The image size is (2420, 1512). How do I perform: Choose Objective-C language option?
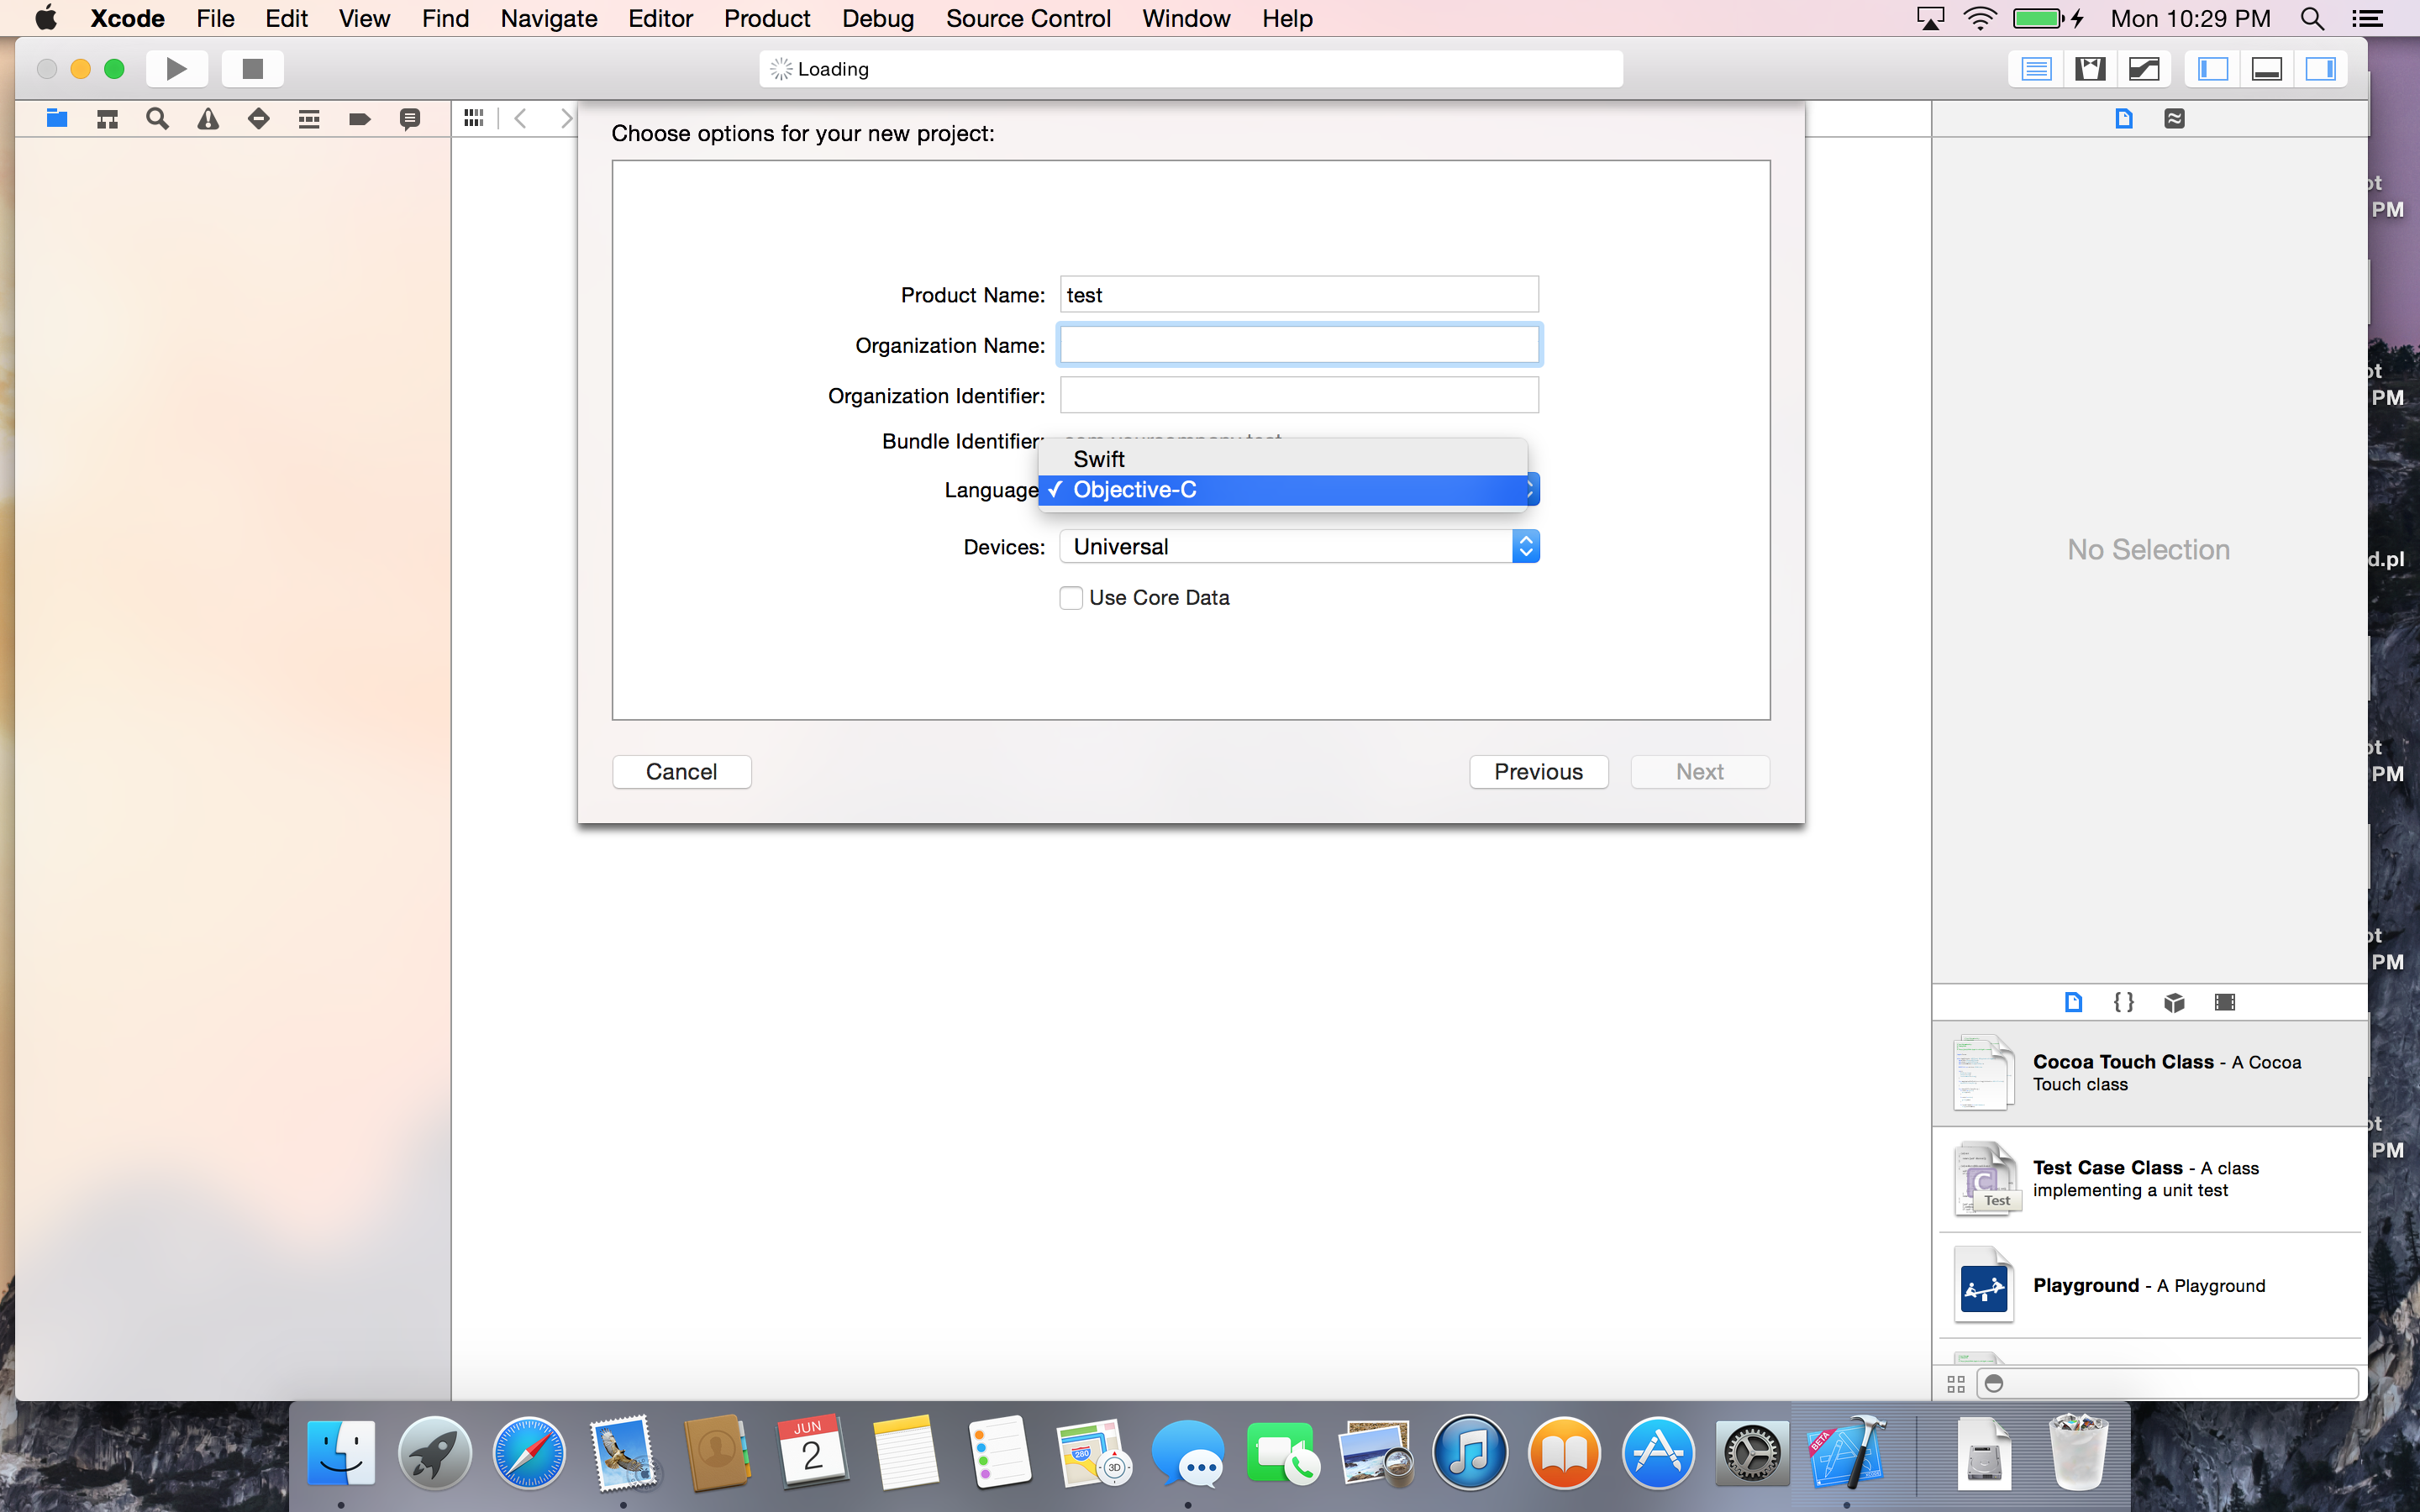pyautogui.click(x=1134, y=490)
